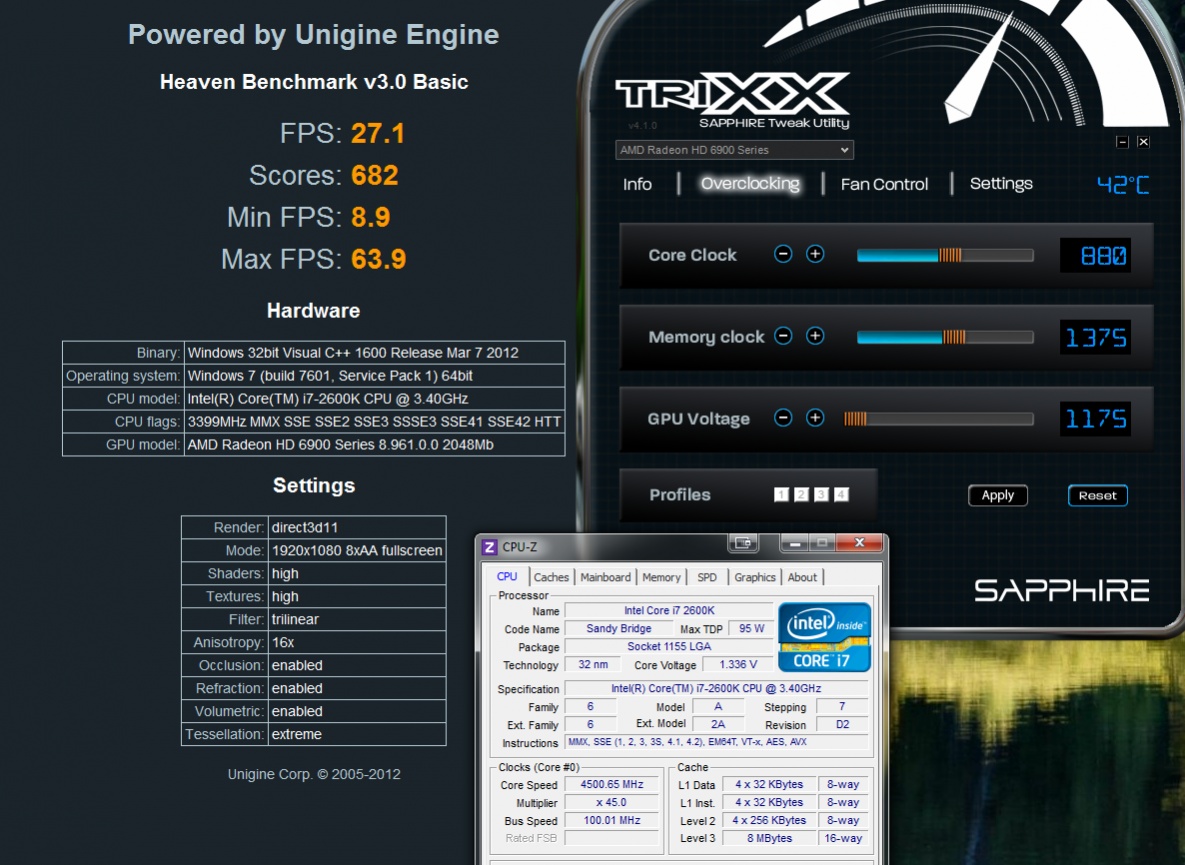1185x865 pixels.
Task: Click the Technology value 32 nm
Action: (593, 665)
